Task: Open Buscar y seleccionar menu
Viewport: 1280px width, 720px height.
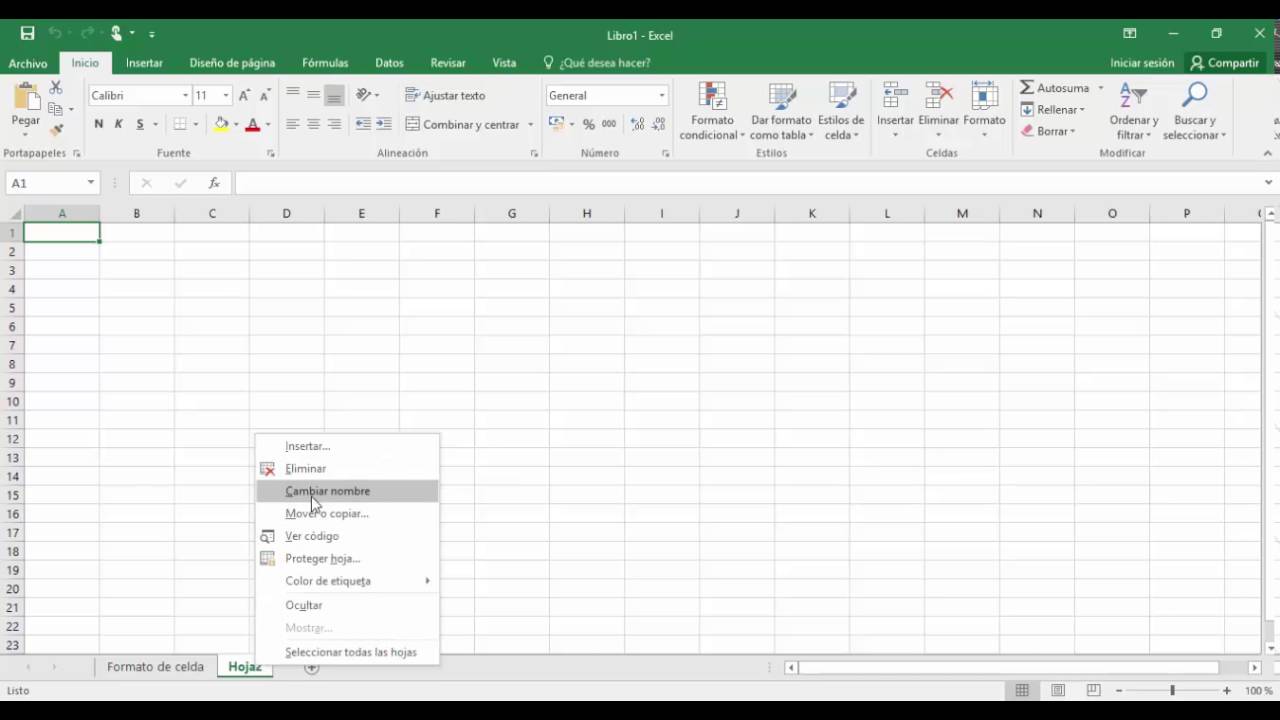Action: (1194, 111)
